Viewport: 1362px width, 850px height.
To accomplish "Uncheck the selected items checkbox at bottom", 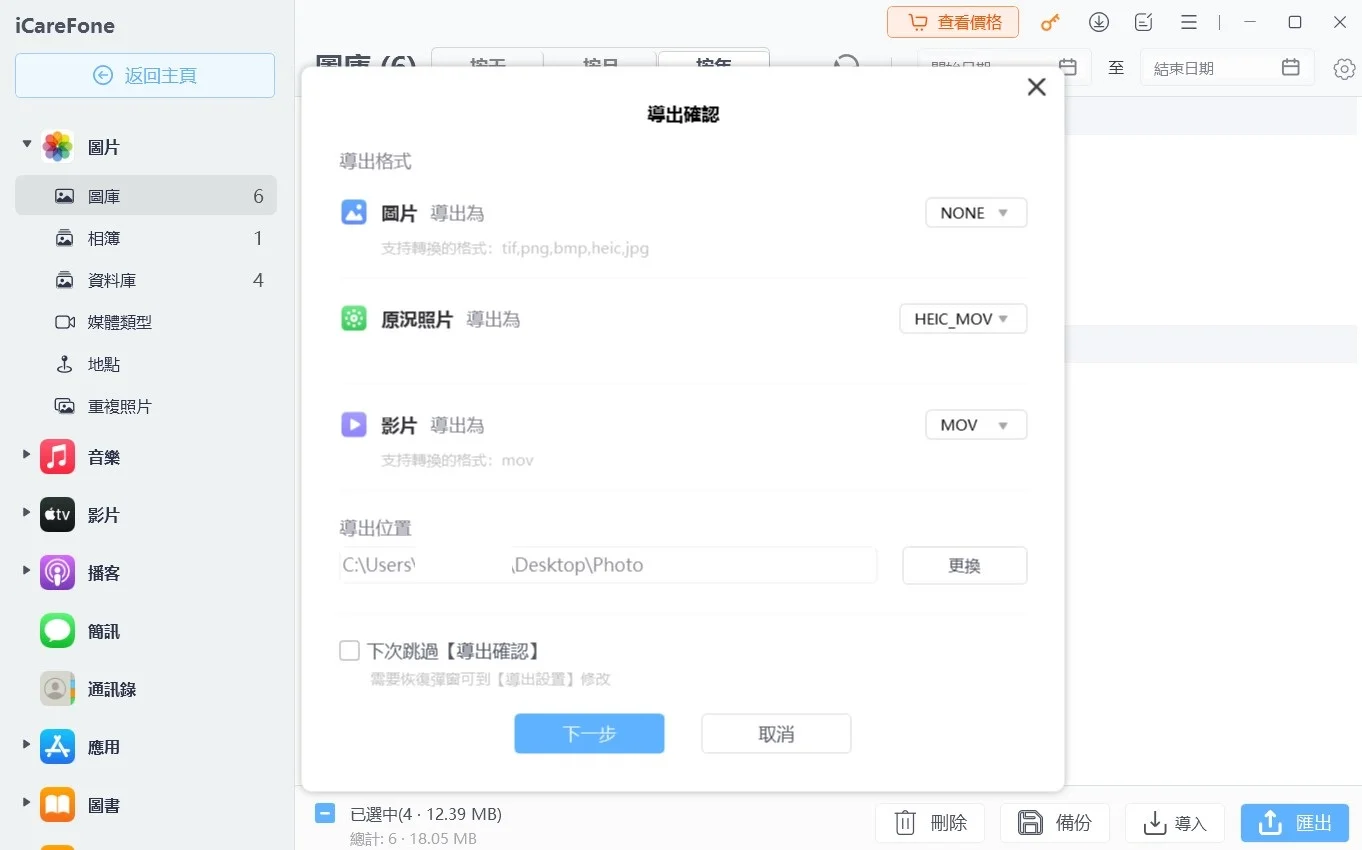I will (x=324, y=813).
